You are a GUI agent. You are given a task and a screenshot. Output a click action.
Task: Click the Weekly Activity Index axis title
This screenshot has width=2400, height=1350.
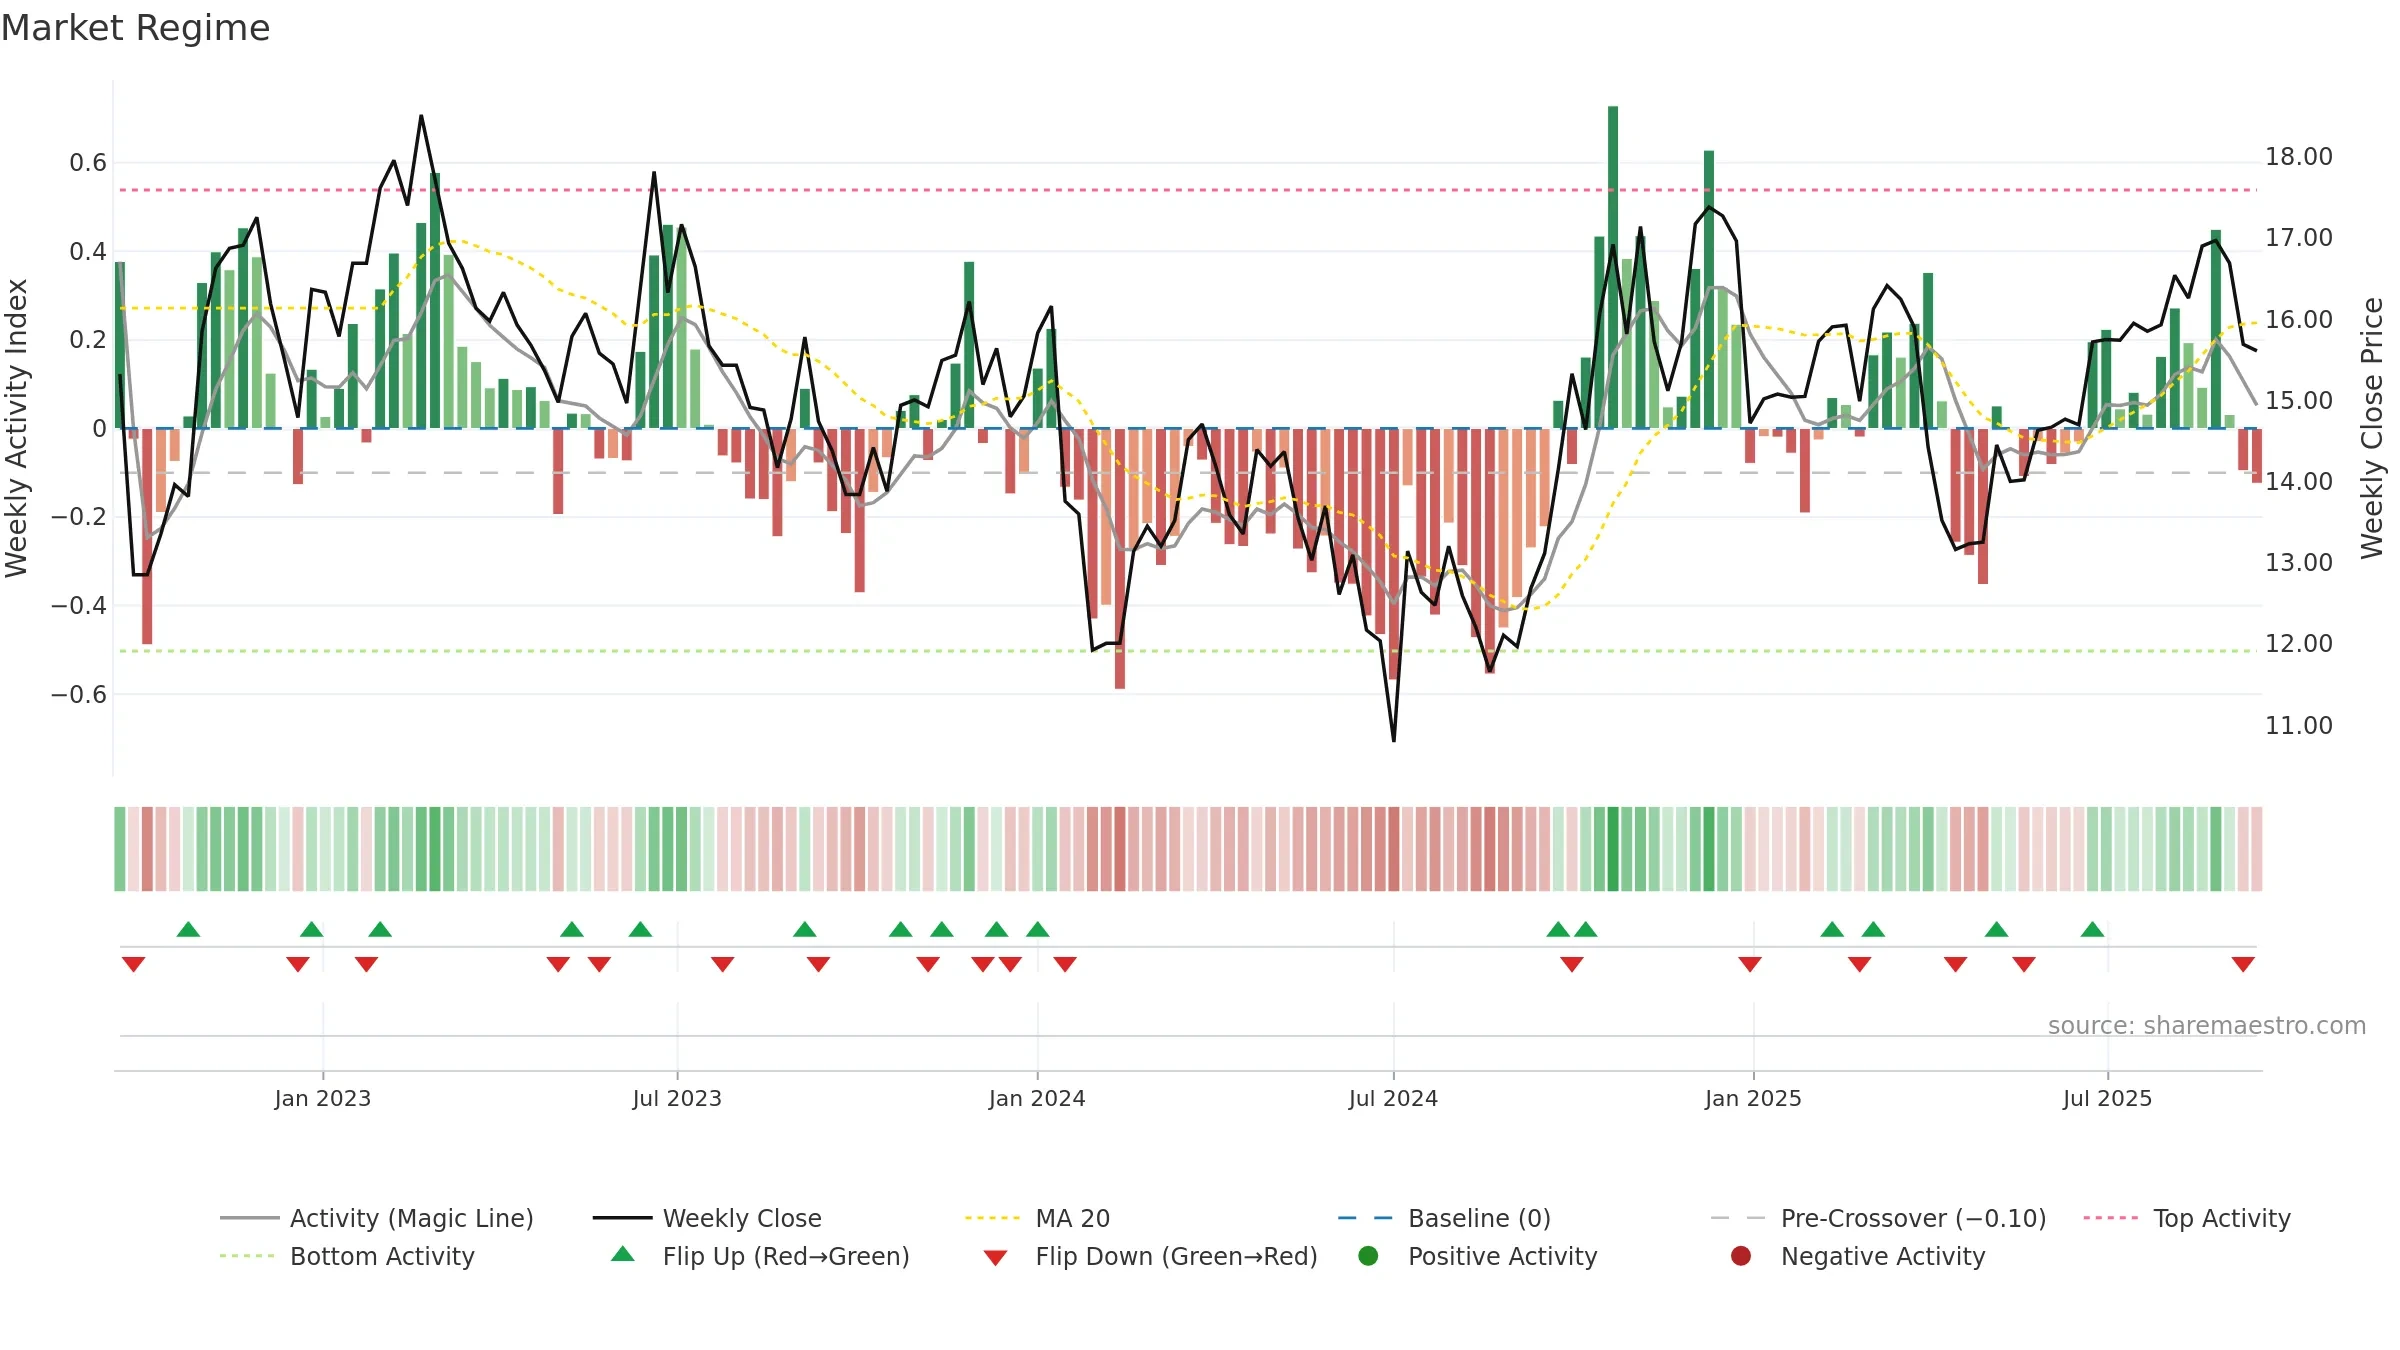point(17,428)
